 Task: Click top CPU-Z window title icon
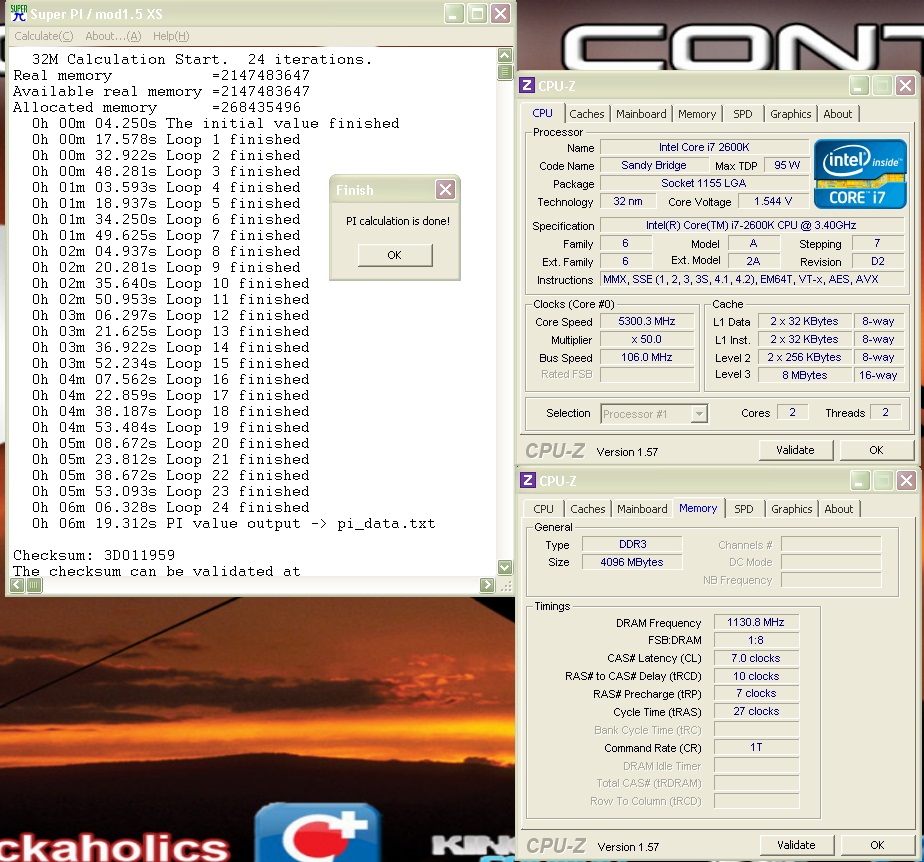(x=528, y=86)
